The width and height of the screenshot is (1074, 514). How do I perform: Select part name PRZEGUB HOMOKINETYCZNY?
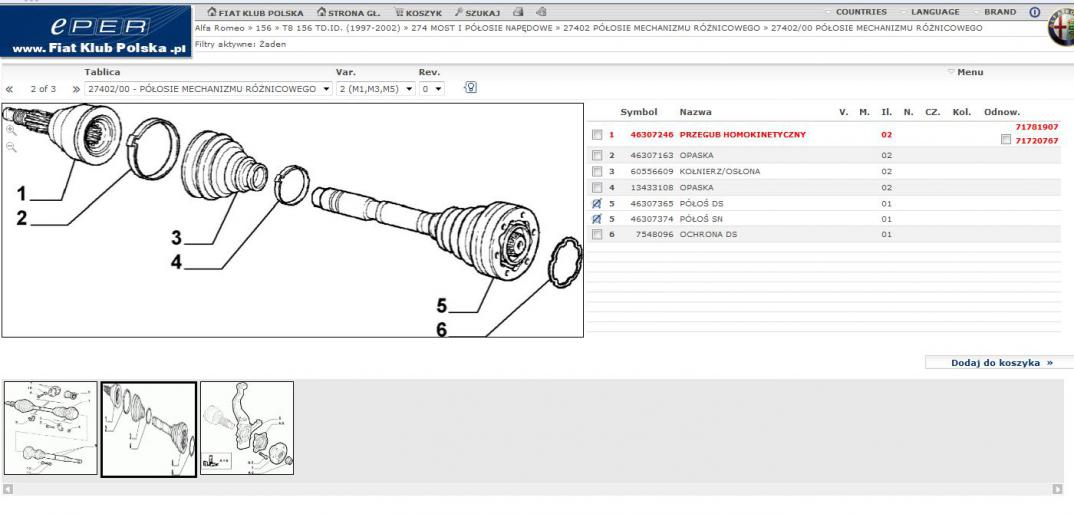click(x=742, y=135)
